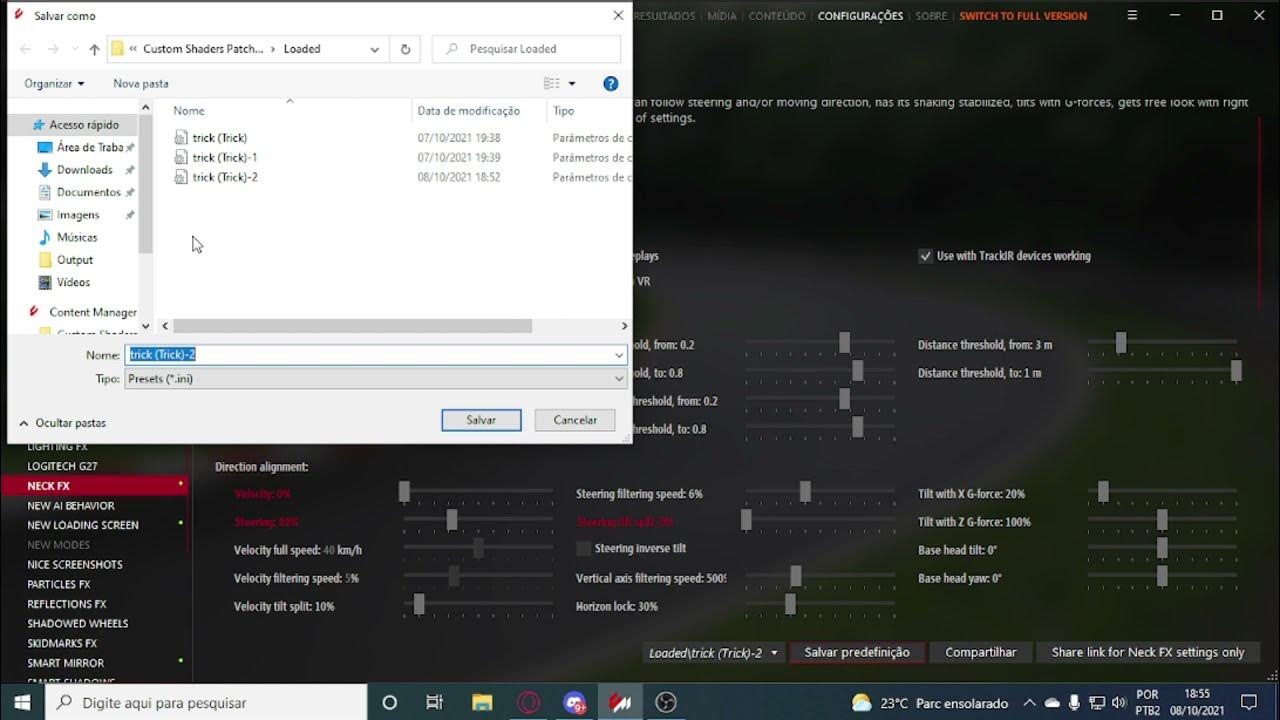Screen dimensions: 1280x720
Task: Open SMART MIRROR settings page
Action: [66, 663]
